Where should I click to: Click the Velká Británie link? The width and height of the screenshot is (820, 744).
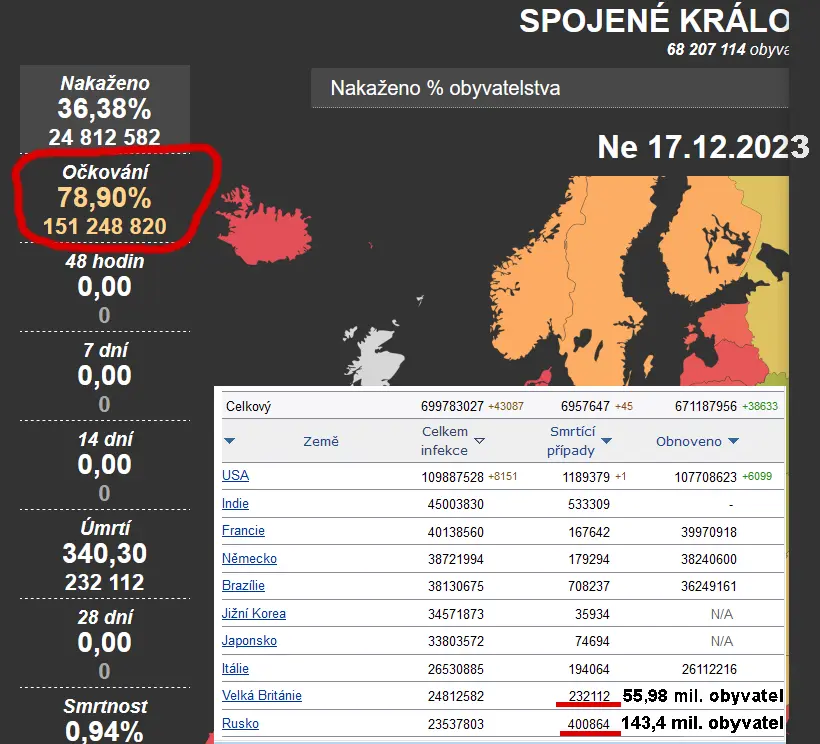coord(261,695)
